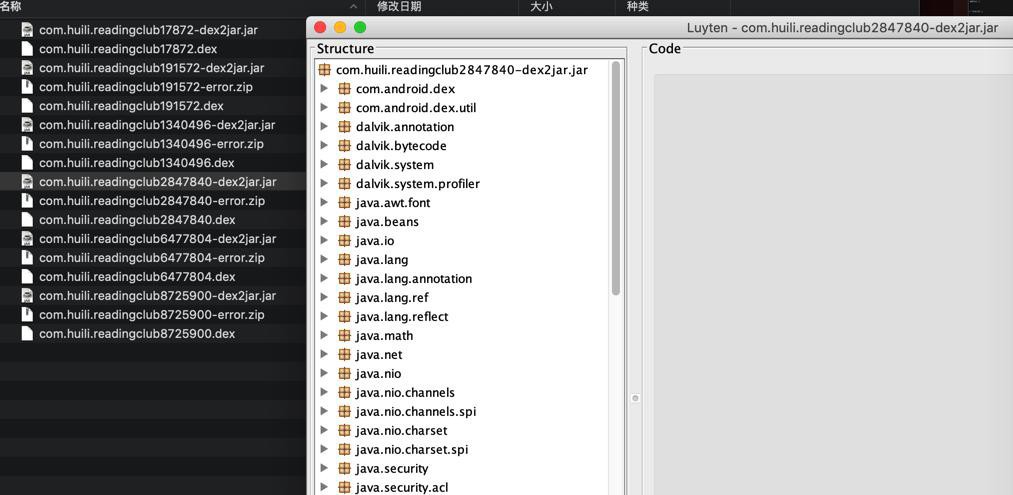Expand the java.nio.channels.spi package node
Image resolution: width=1013 pixels, height=495 pixels.
click(x=324, y=412)
